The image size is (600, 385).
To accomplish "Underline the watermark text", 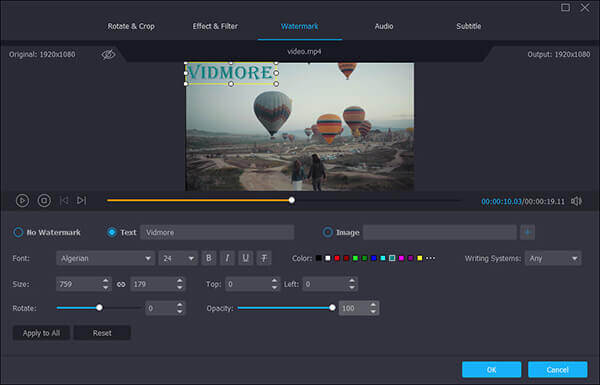I will coord(246,258).
